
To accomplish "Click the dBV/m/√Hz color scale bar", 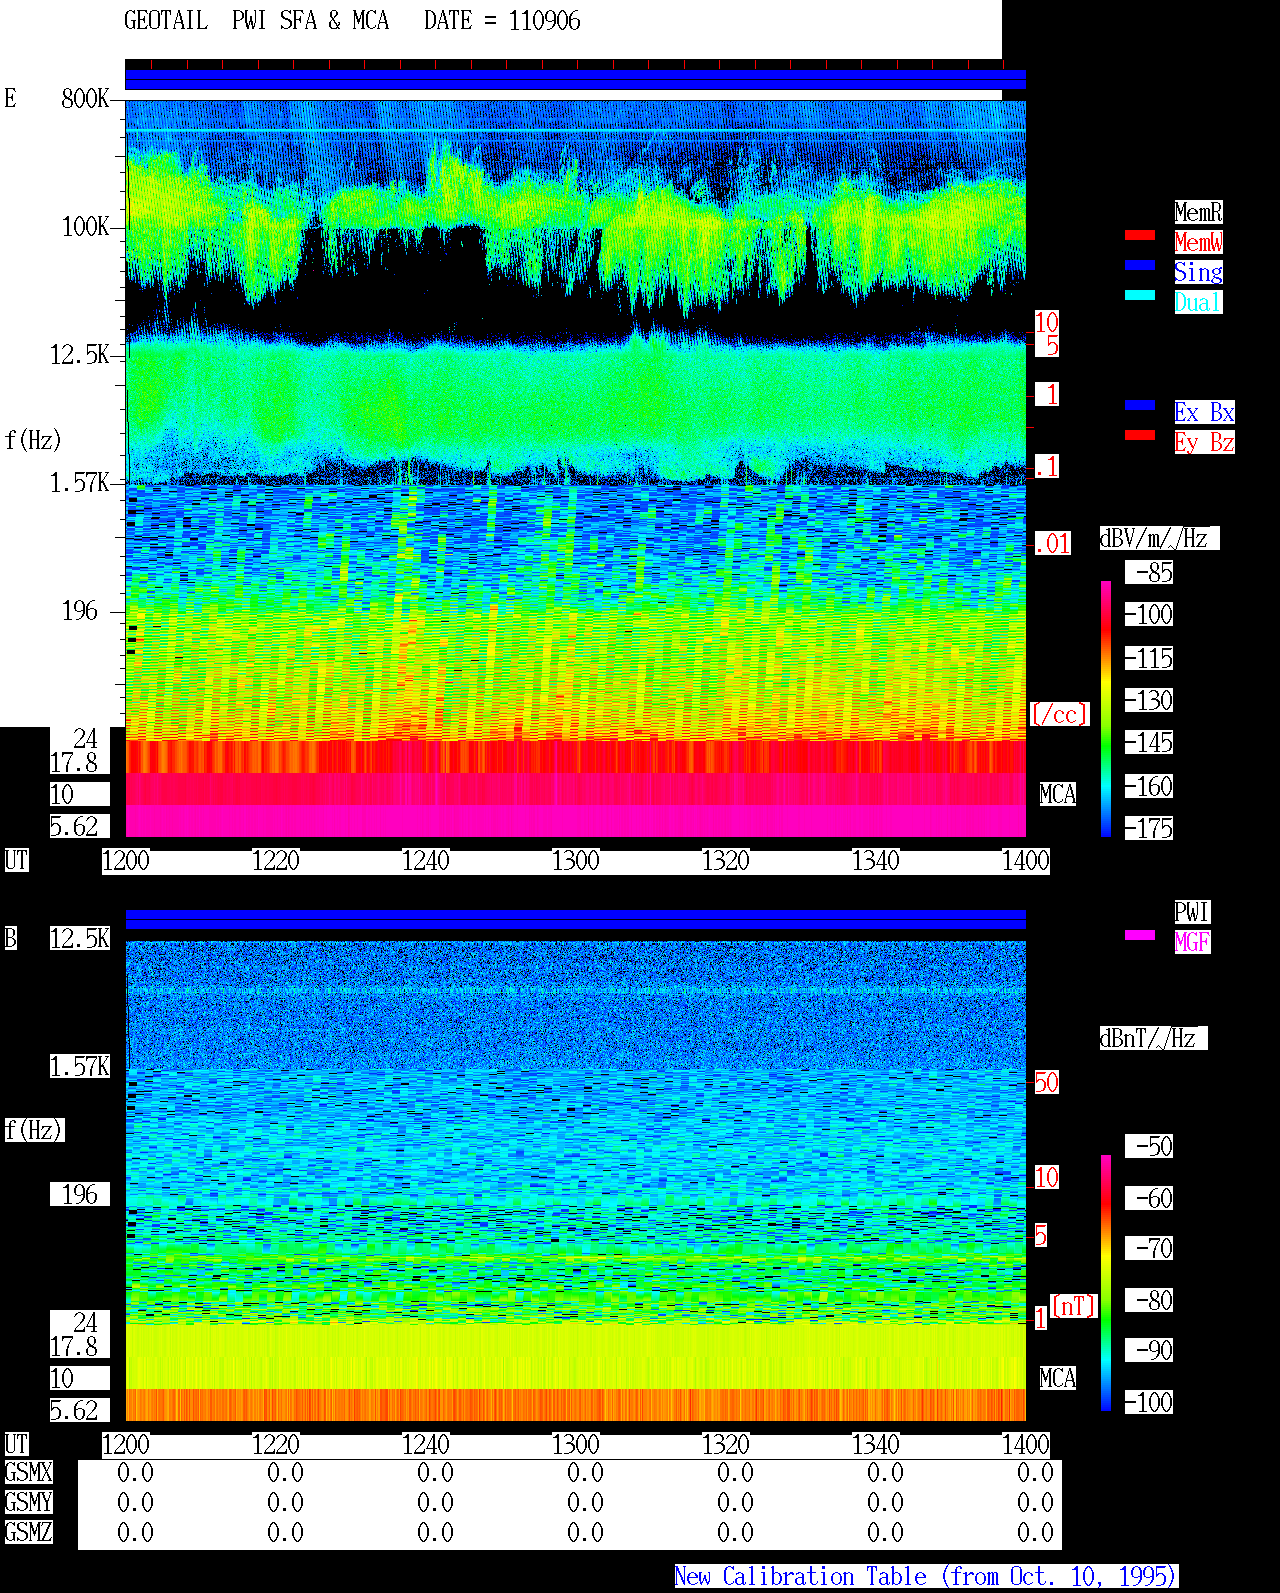I will pyautogui.click(x=1106, y=709).
